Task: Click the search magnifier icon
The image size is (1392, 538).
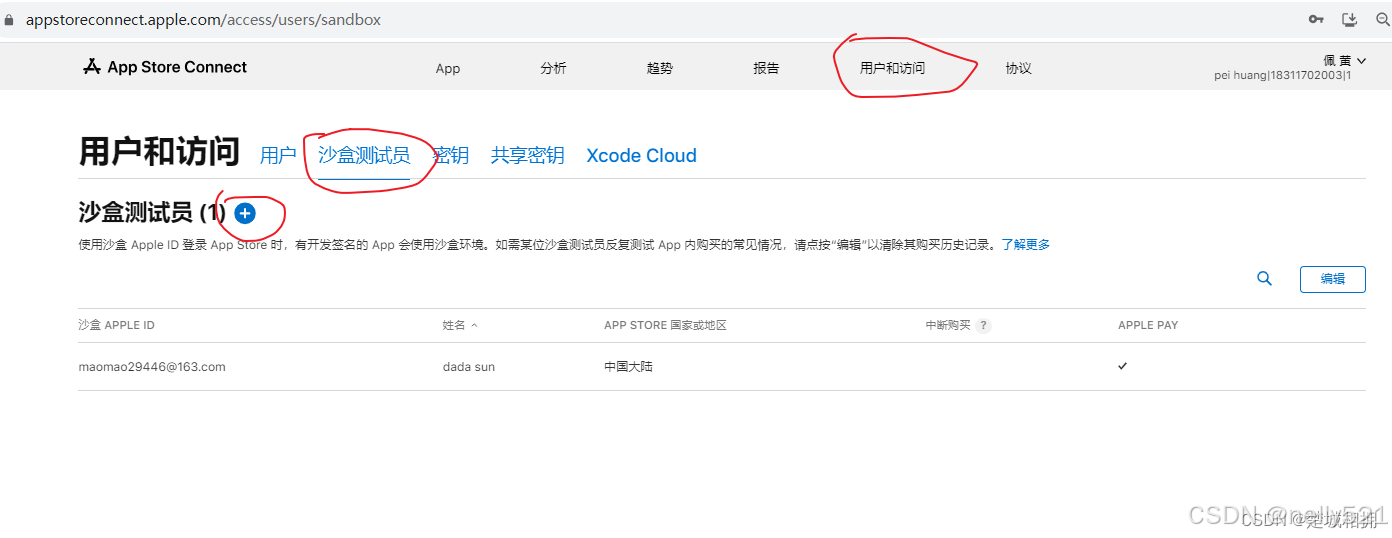Action: 1264,279
